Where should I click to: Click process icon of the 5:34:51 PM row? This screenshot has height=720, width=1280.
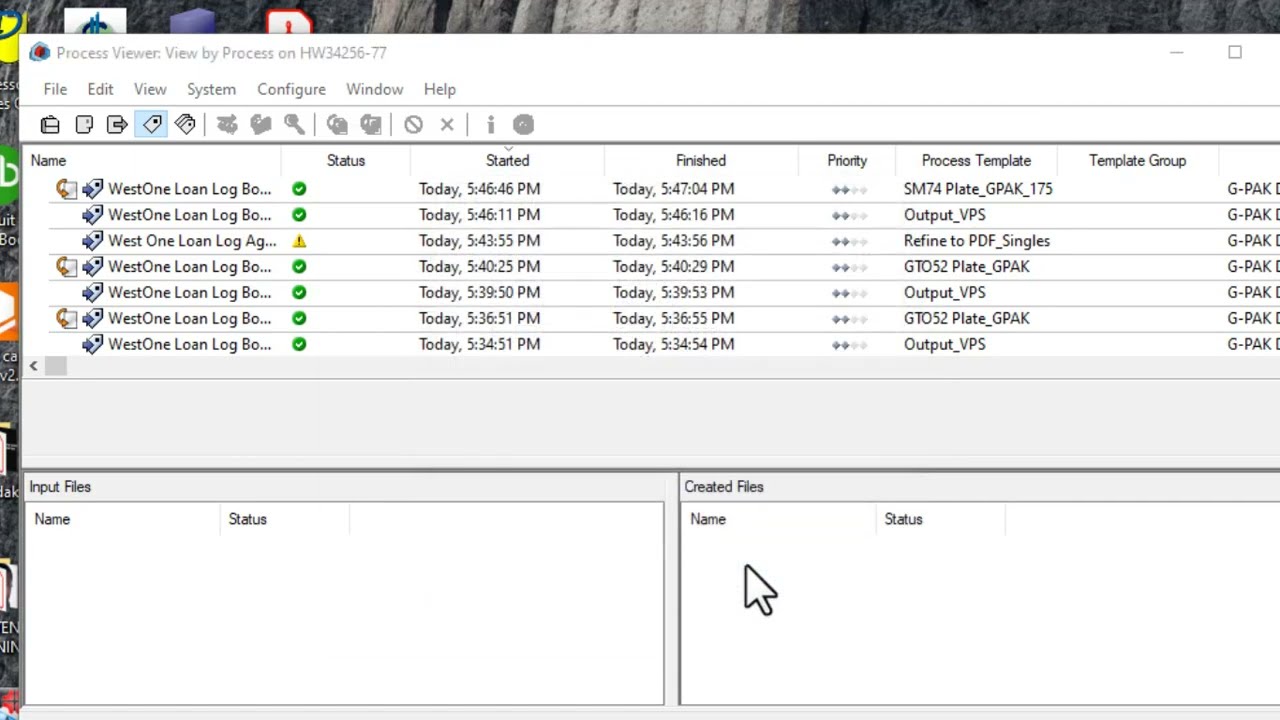92,344
